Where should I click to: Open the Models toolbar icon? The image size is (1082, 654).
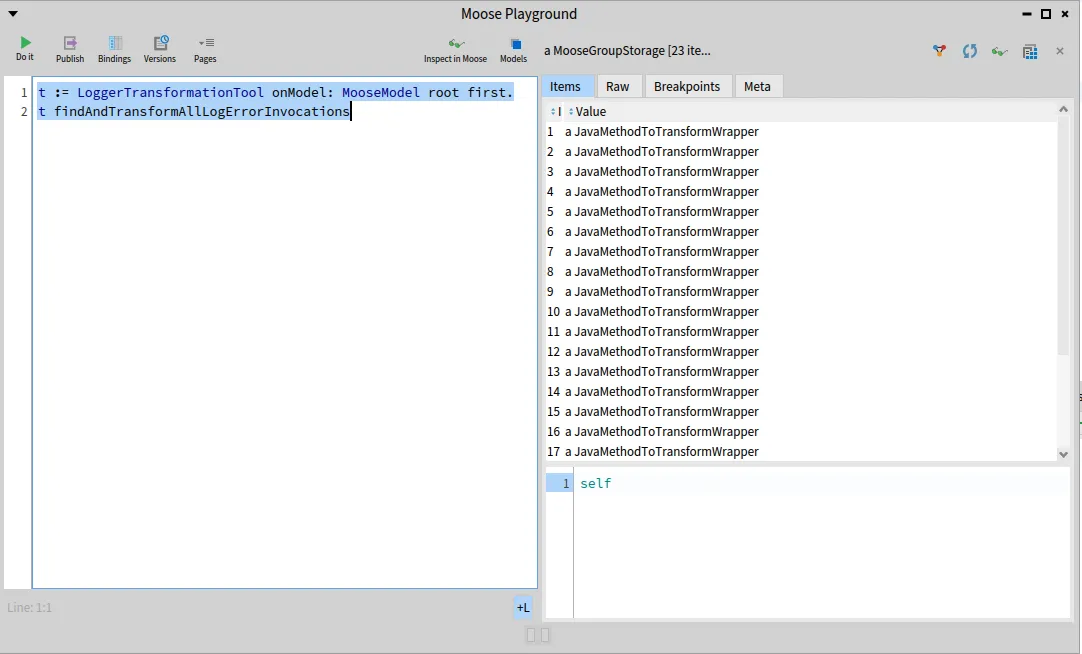pyautogui.click(x=513, y=50)
